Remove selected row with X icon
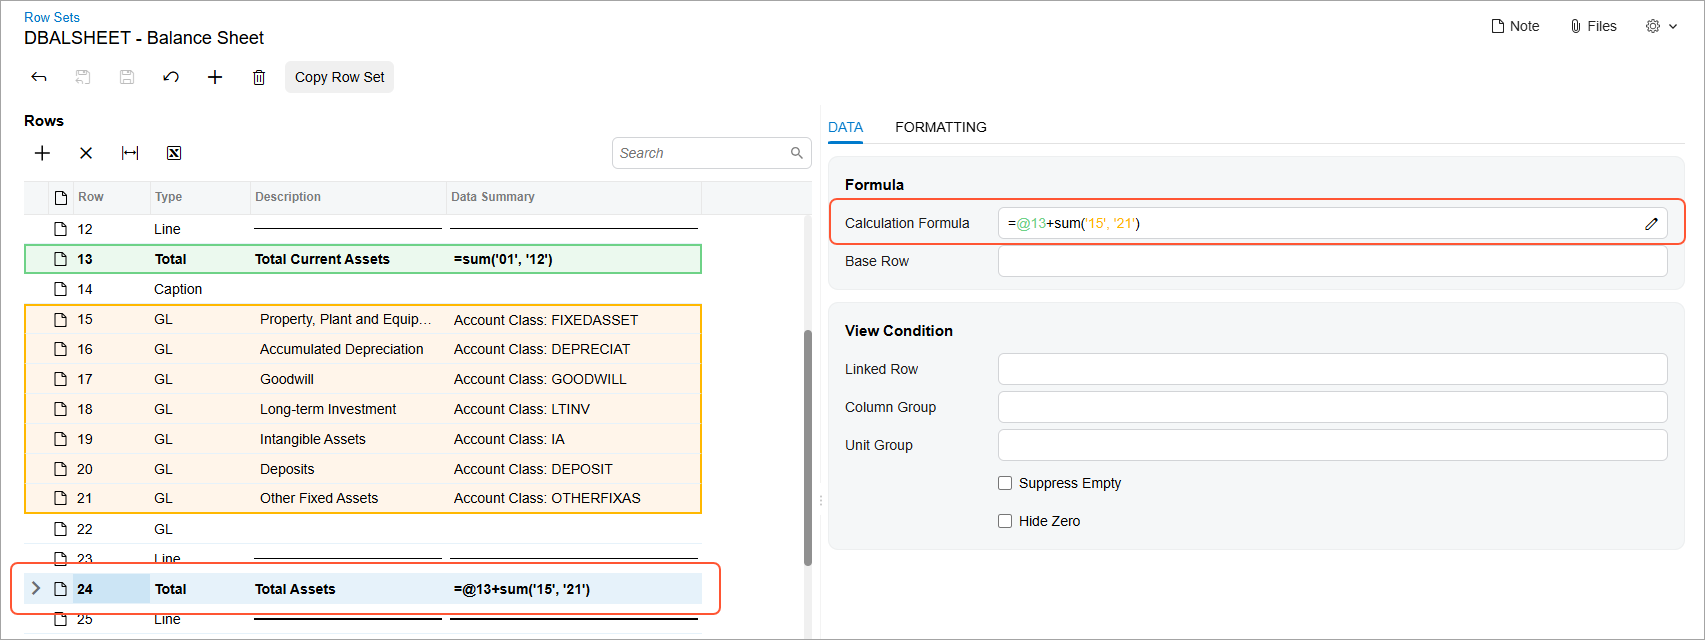This screenshot has height=640, width=1705. [x=86, y=153]
